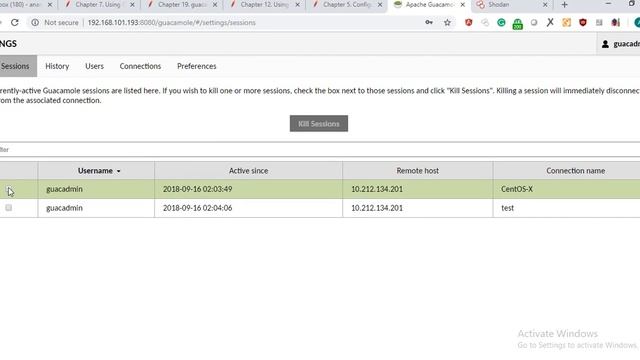Click the test connection name cell
Screen dimensions: 640x360
[567, 208]
